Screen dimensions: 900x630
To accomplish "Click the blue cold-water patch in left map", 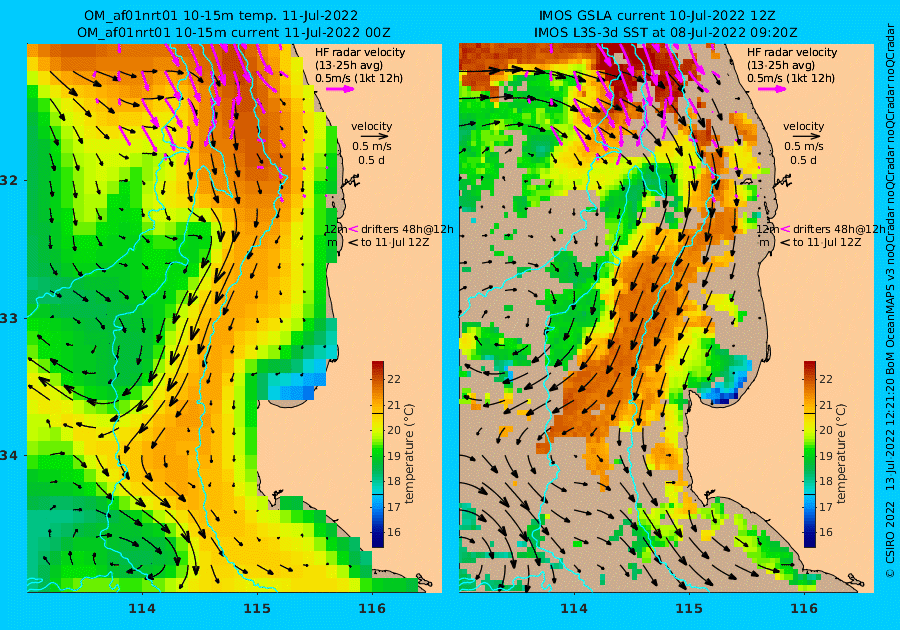I will click(298, 386).
